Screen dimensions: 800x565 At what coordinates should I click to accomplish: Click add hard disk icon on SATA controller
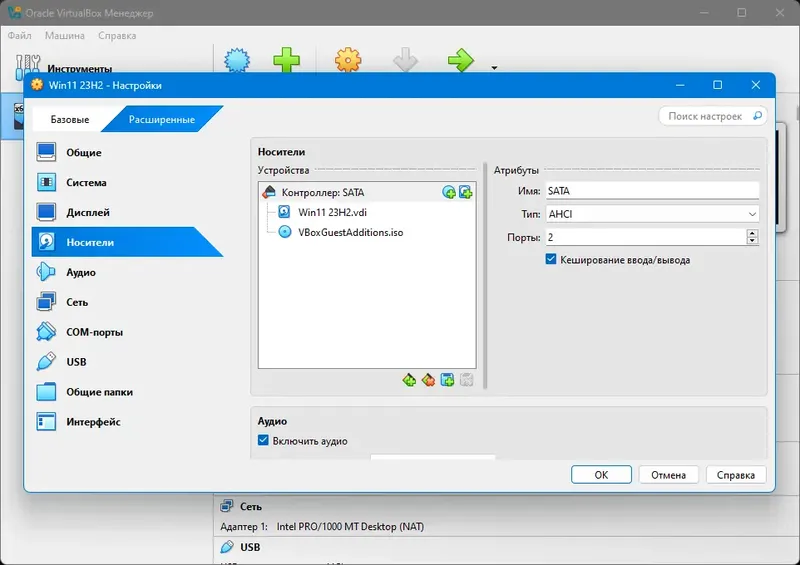point(465,192)
